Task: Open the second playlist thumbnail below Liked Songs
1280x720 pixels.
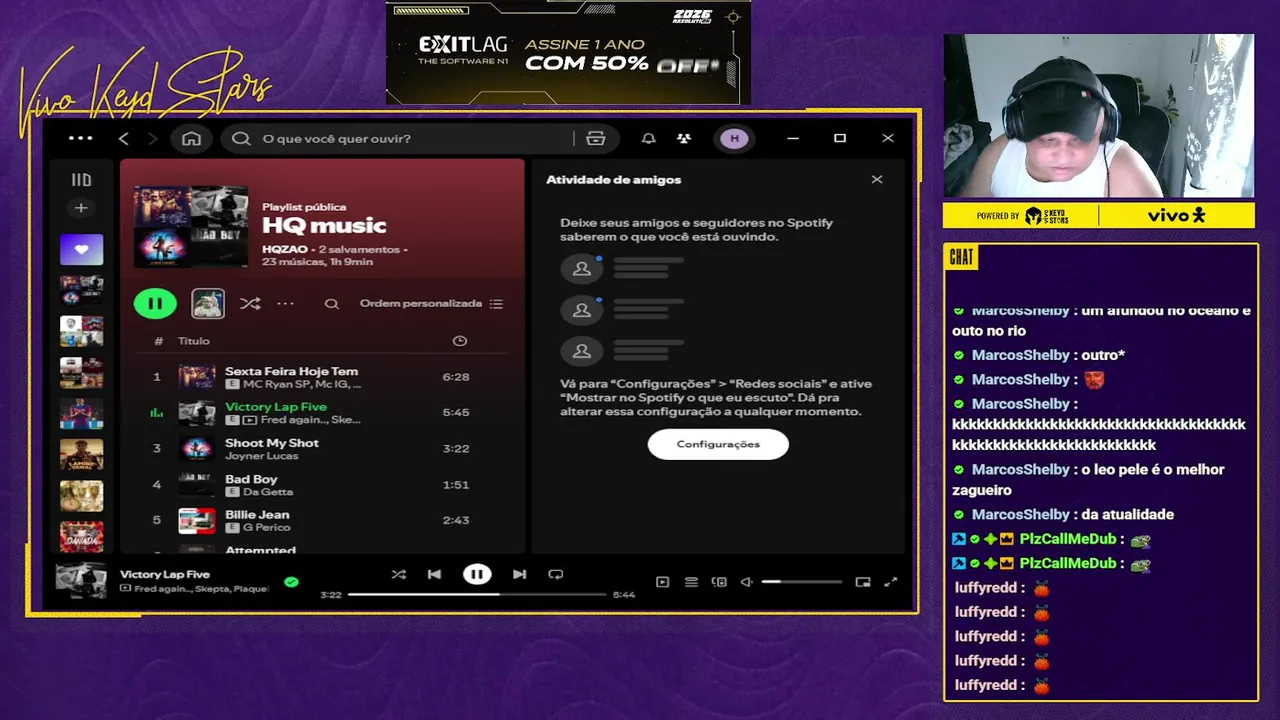Action: click(x=81, y=331)
